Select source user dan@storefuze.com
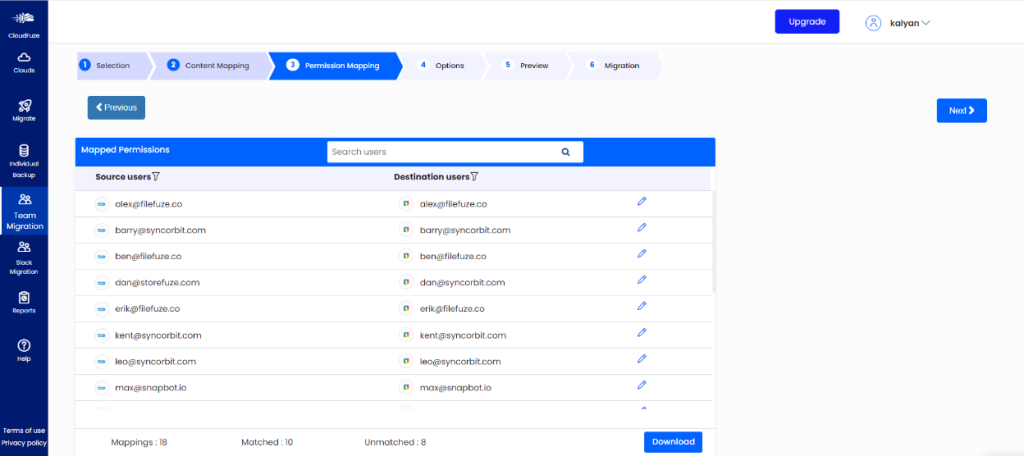1024x456 pixels. coord(157,283)
